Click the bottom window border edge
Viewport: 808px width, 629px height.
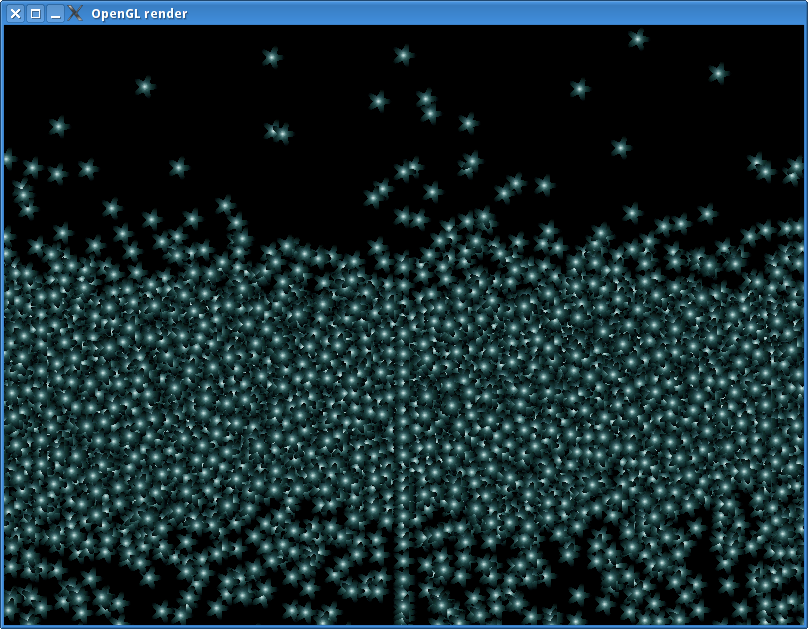(404, 626)
